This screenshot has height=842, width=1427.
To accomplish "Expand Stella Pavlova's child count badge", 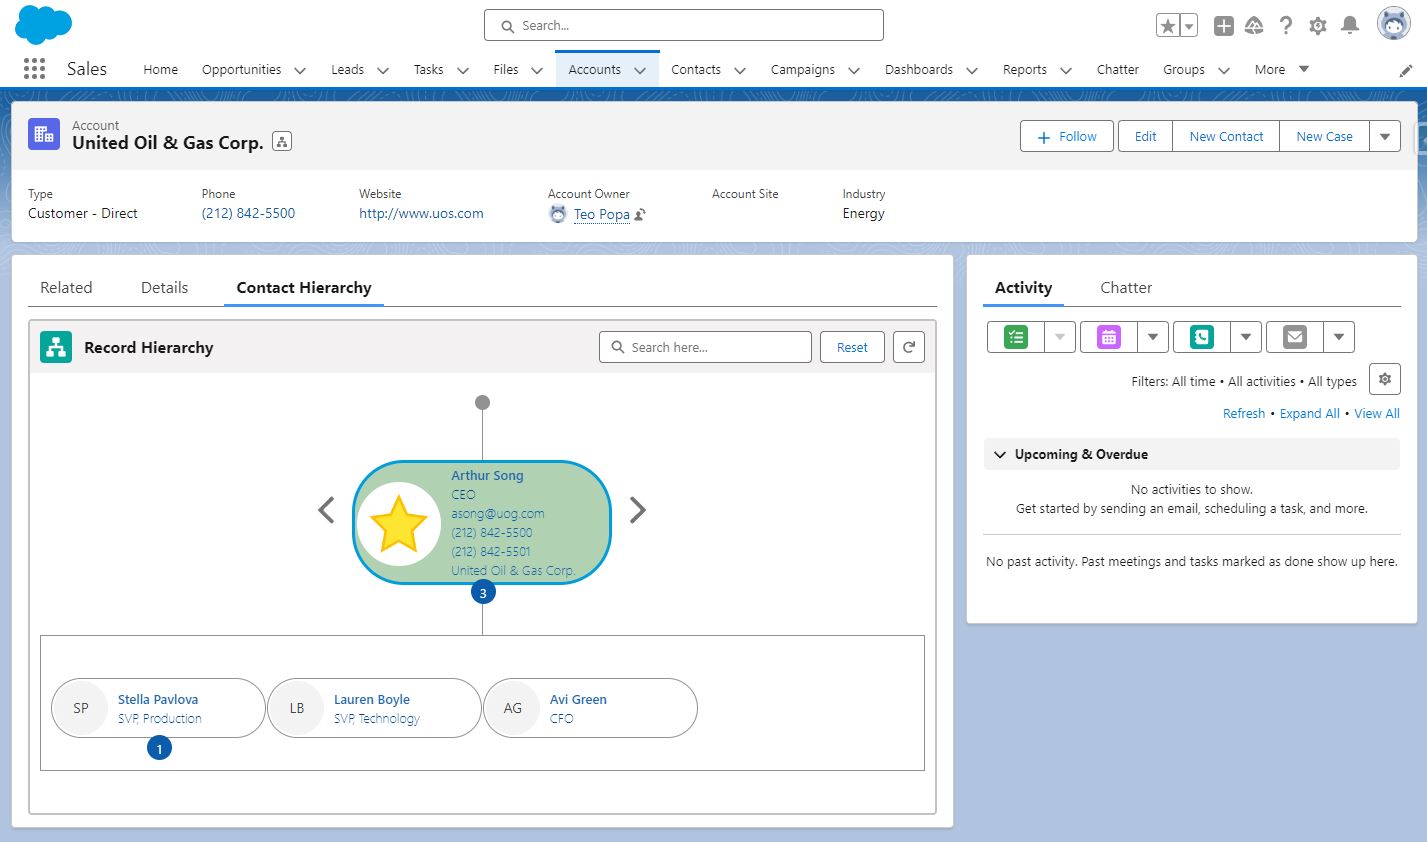I will coord(159,747).
